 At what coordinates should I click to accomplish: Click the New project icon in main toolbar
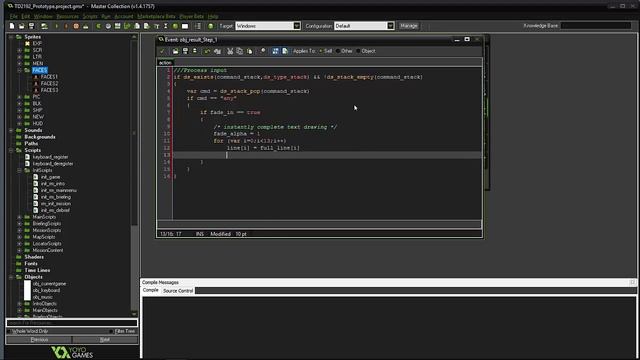12,26
